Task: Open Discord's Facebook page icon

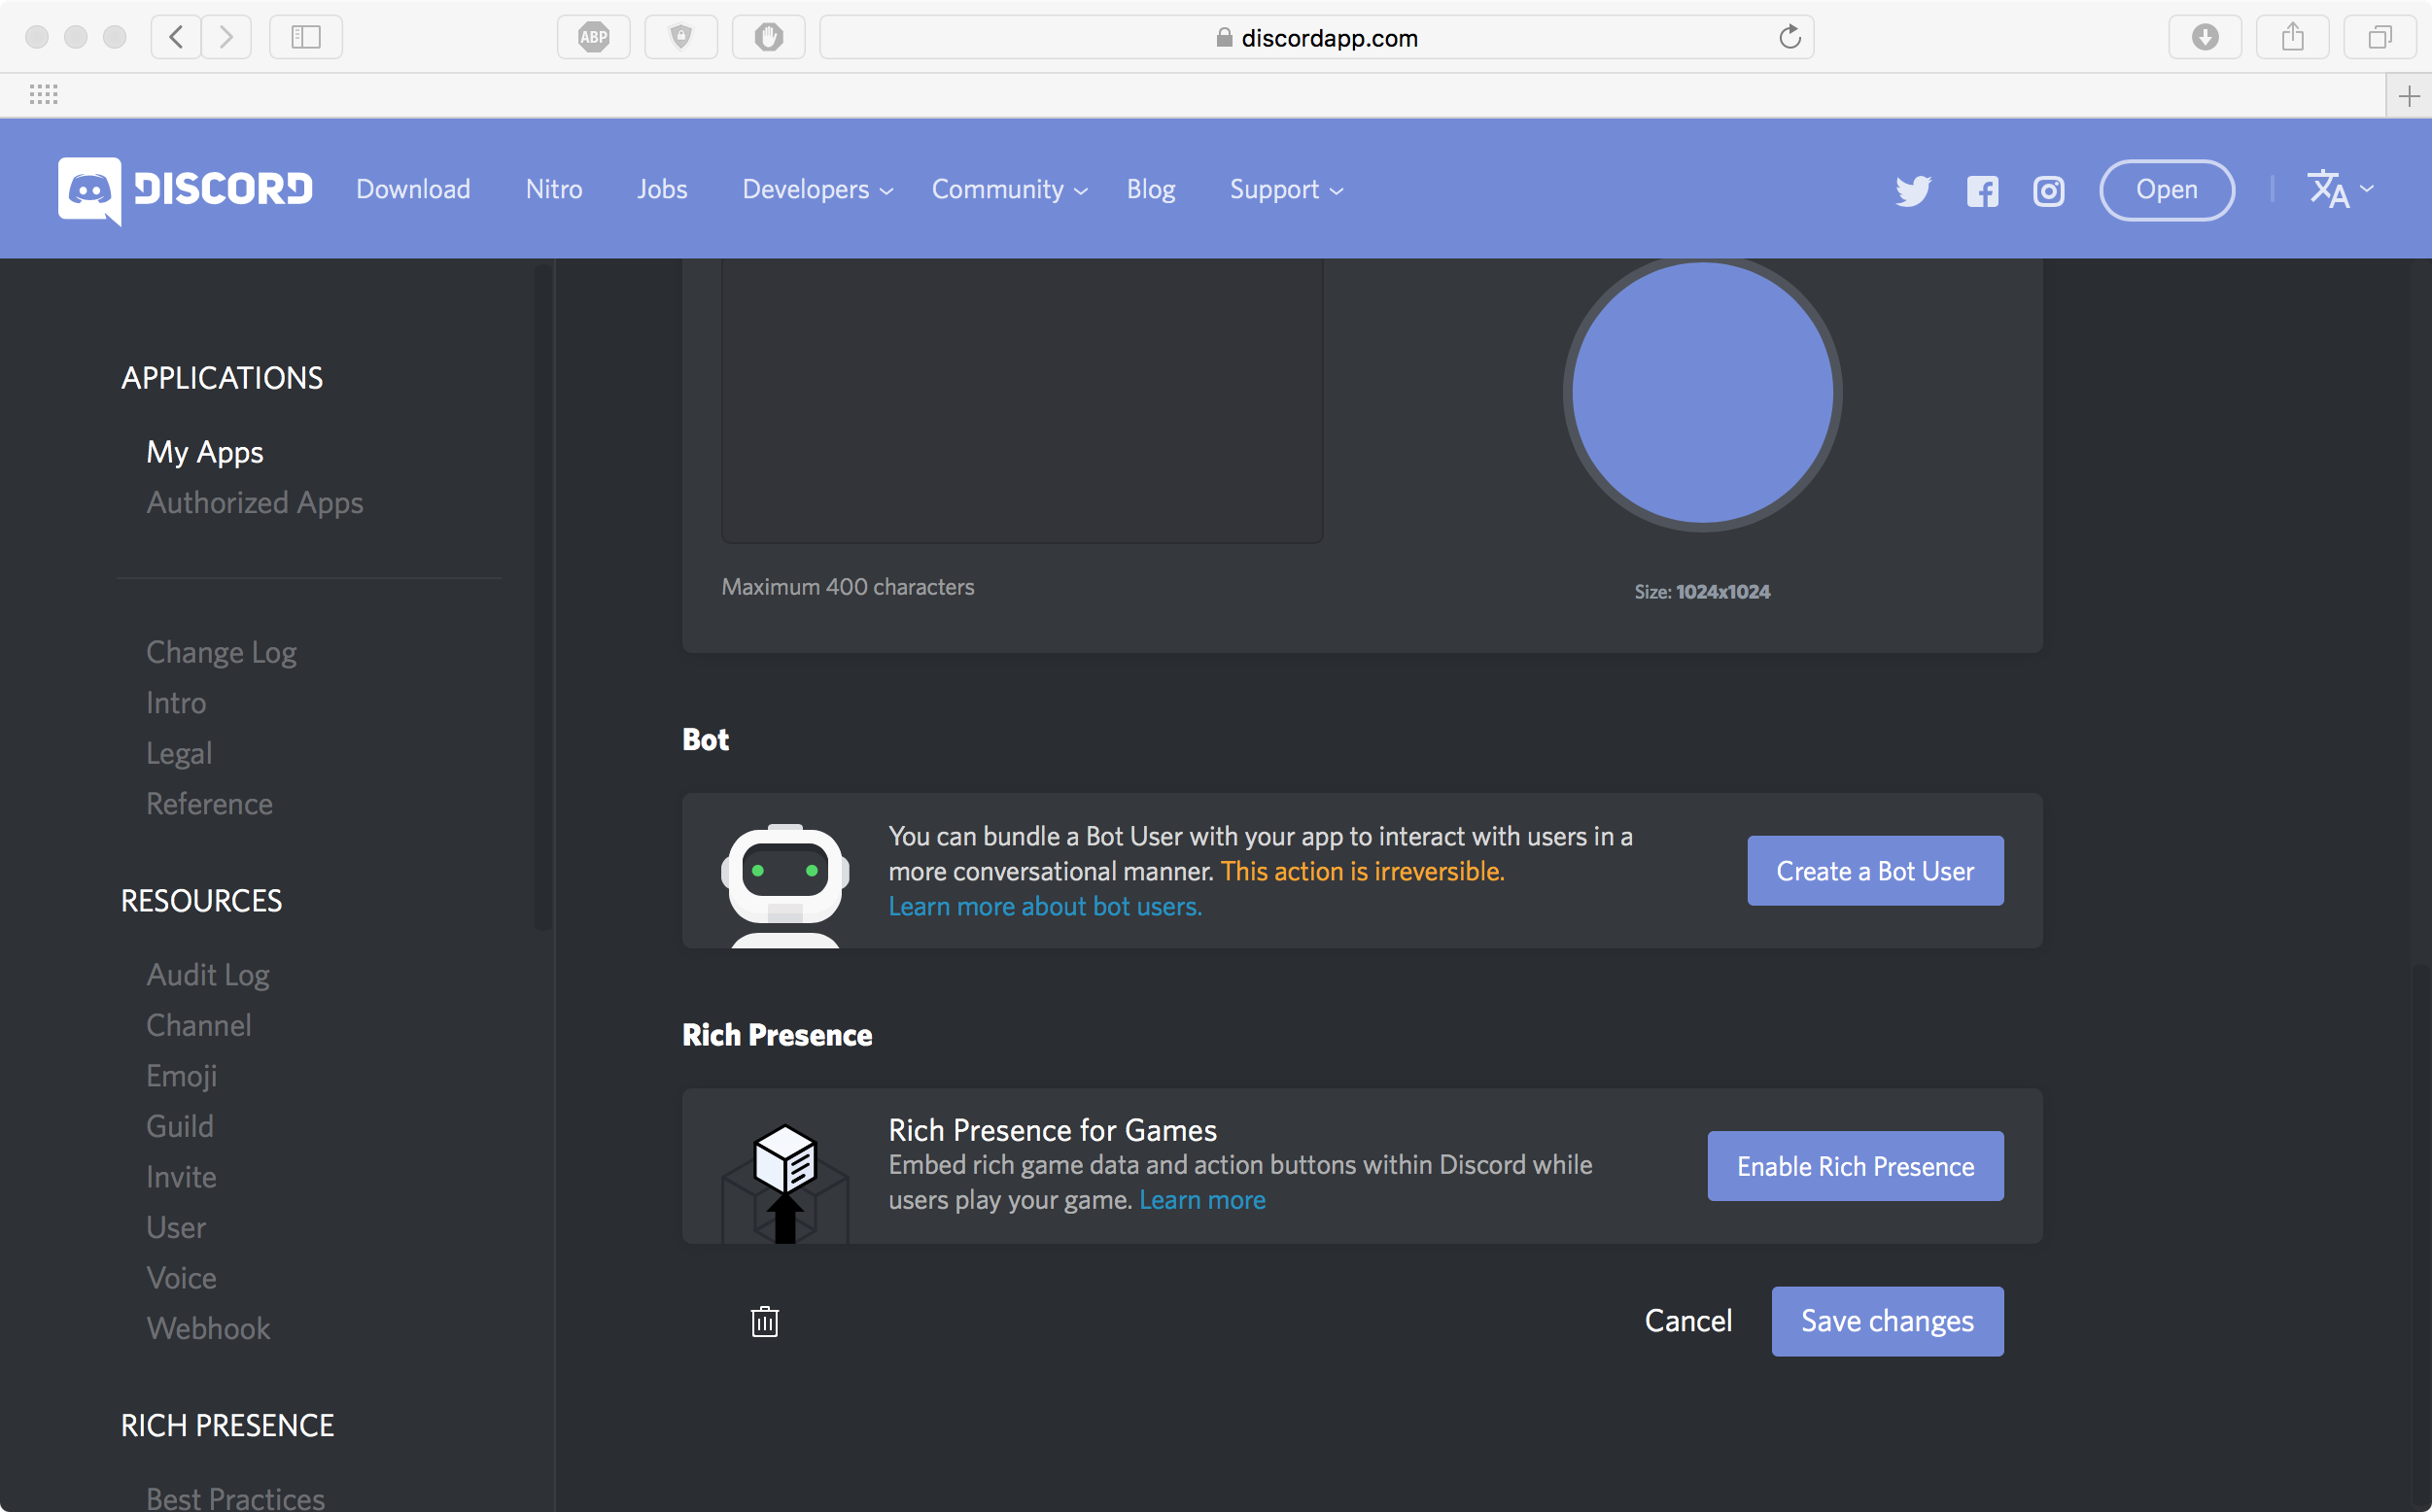Action: pos(1982,190)
